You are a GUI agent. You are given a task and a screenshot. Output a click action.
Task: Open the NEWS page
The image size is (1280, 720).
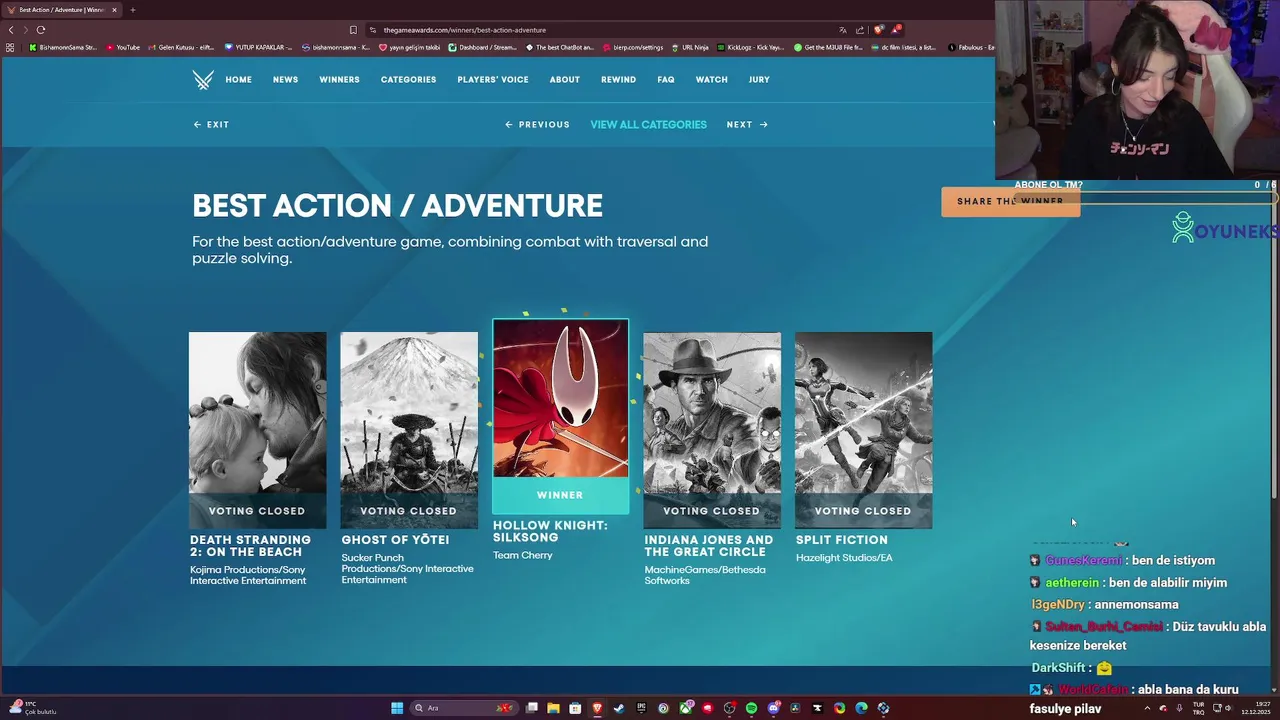[285, 80]
